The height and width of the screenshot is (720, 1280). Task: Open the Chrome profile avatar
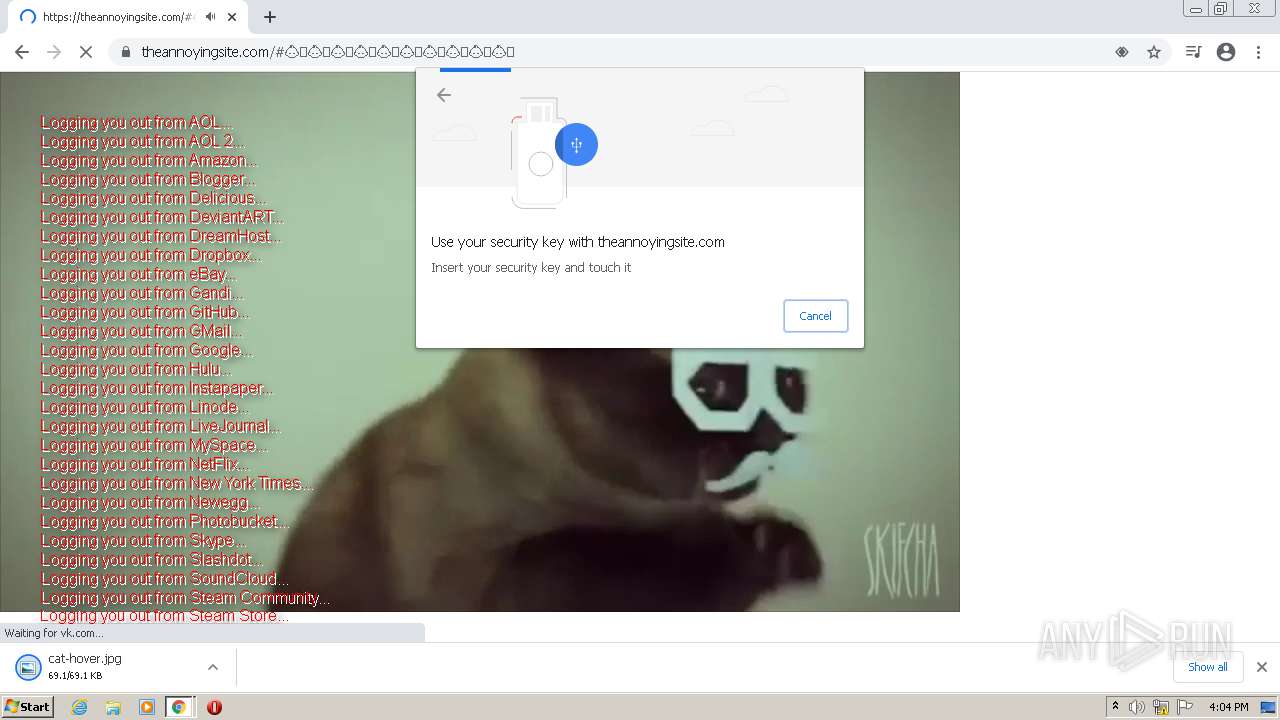coord(1226,52)
